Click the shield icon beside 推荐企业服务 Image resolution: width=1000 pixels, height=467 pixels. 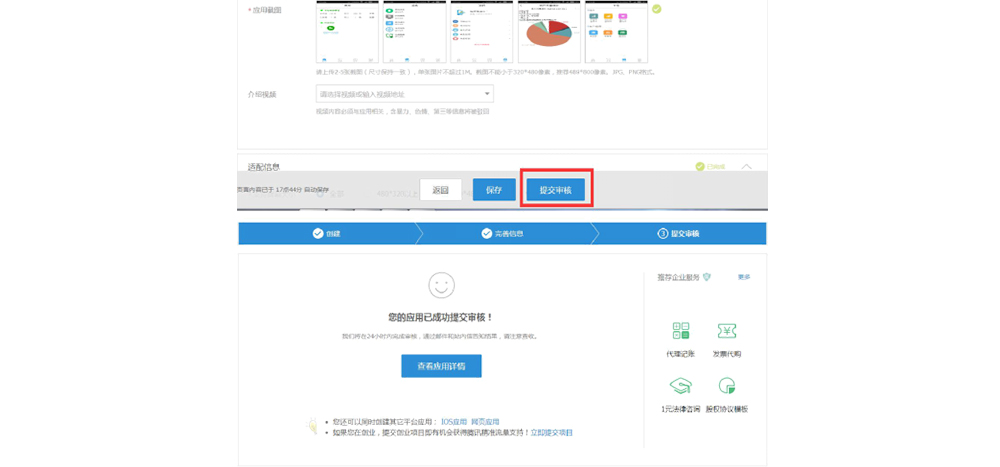(x=706, y=277)
